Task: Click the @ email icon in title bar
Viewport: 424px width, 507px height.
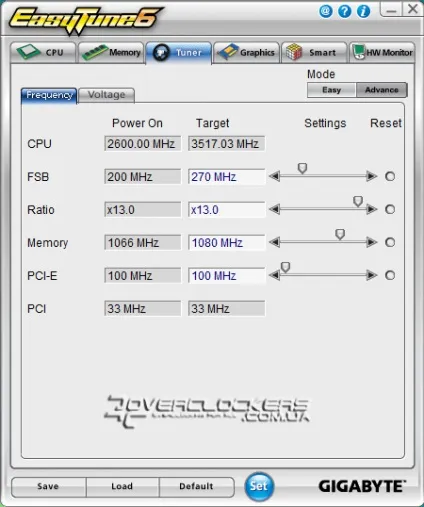Action: click(x=326, y=11)
